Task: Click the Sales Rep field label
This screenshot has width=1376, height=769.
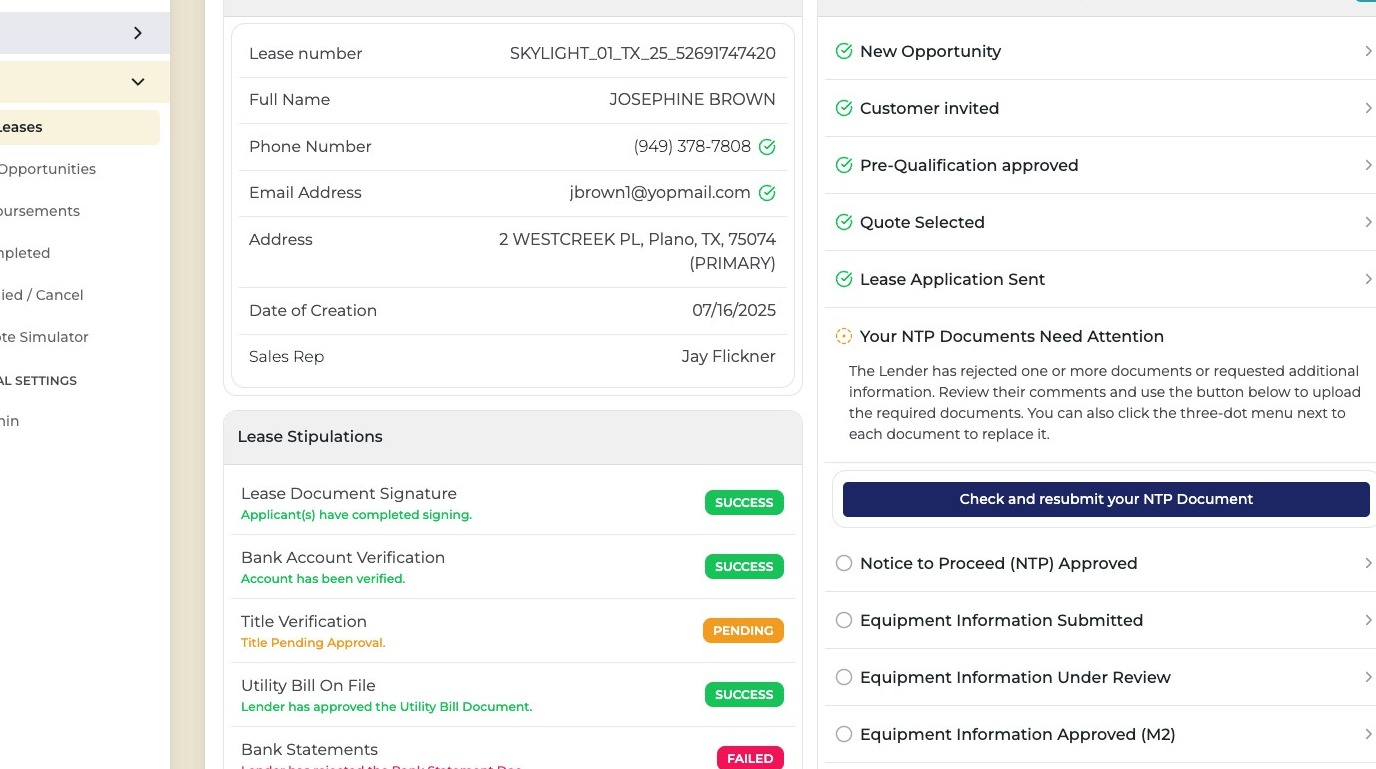Action: click(287, 357)
